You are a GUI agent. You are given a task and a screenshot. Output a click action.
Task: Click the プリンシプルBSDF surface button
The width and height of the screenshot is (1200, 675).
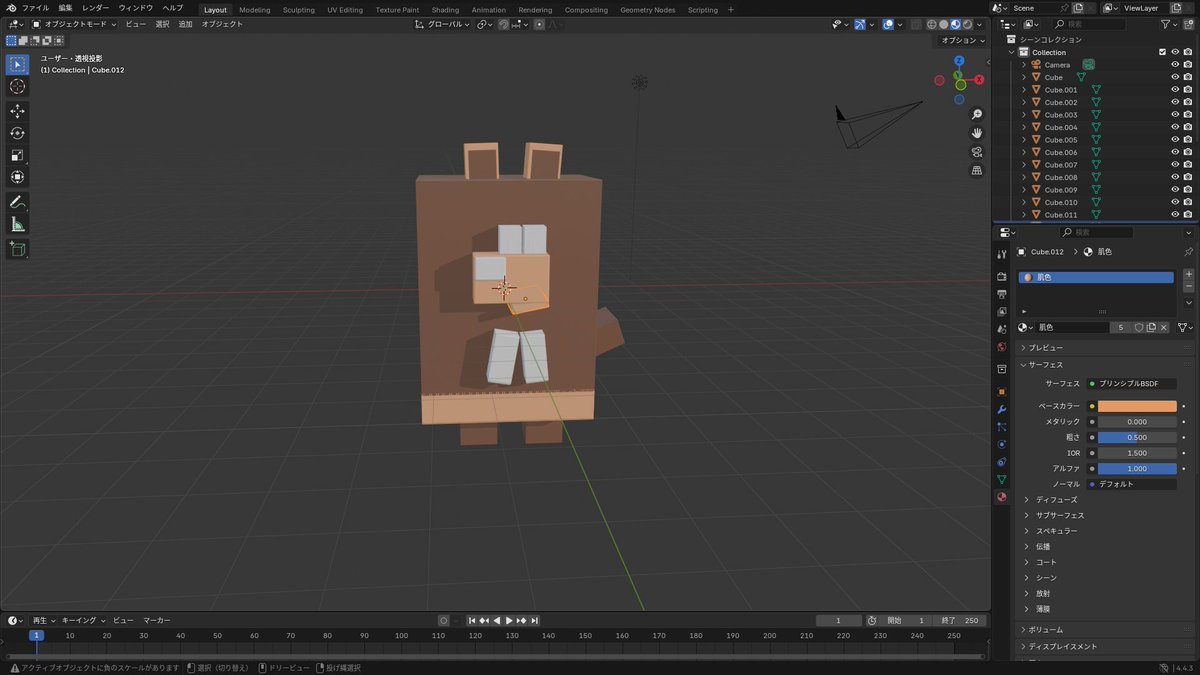tap(1130, 383)
